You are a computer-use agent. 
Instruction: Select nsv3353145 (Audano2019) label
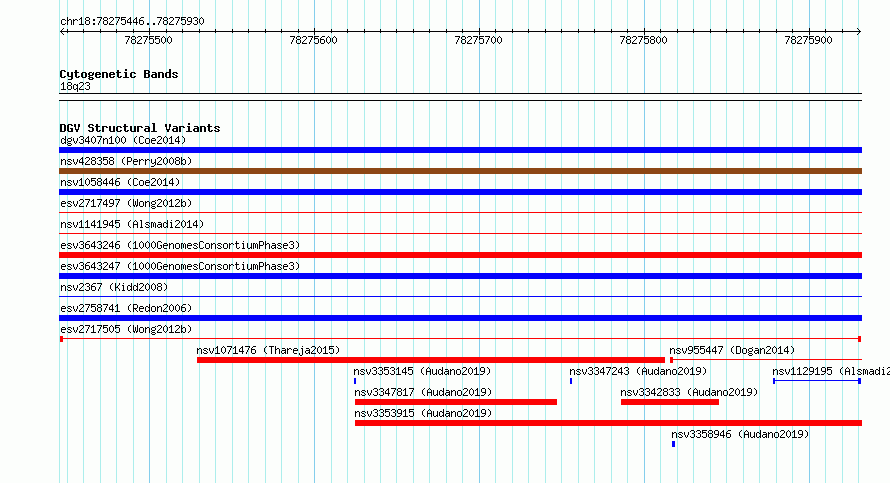tap(422, 371)
